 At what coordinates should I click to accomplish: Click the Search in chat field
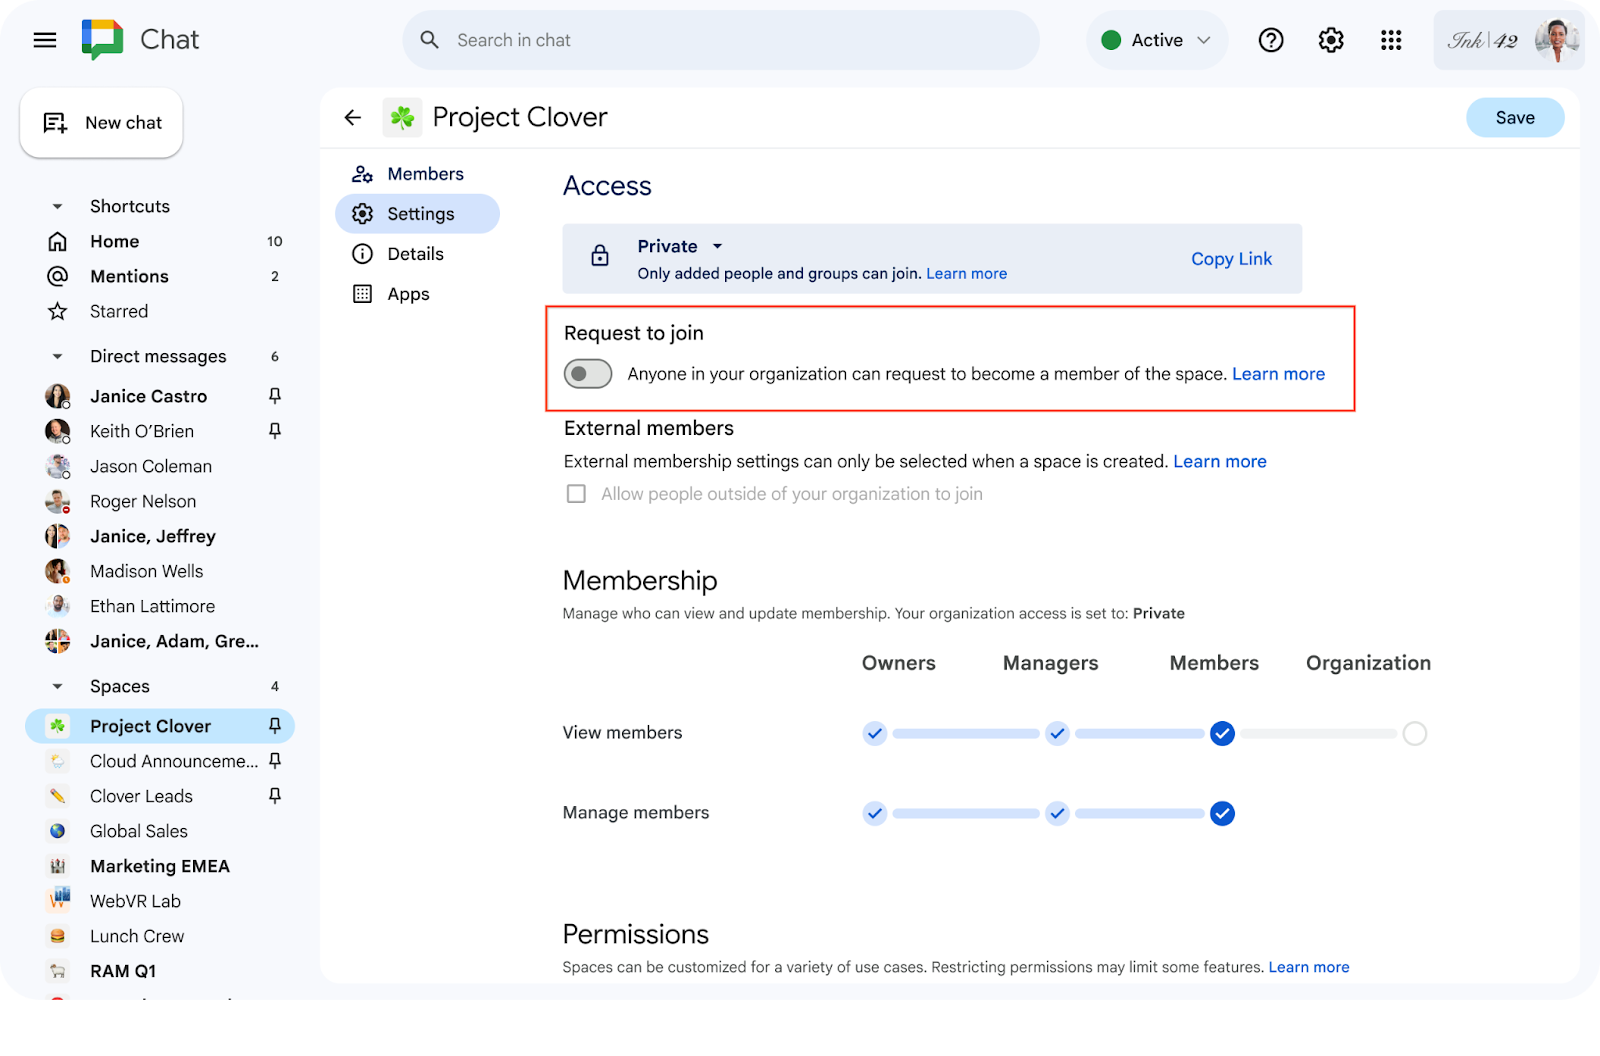720,39
